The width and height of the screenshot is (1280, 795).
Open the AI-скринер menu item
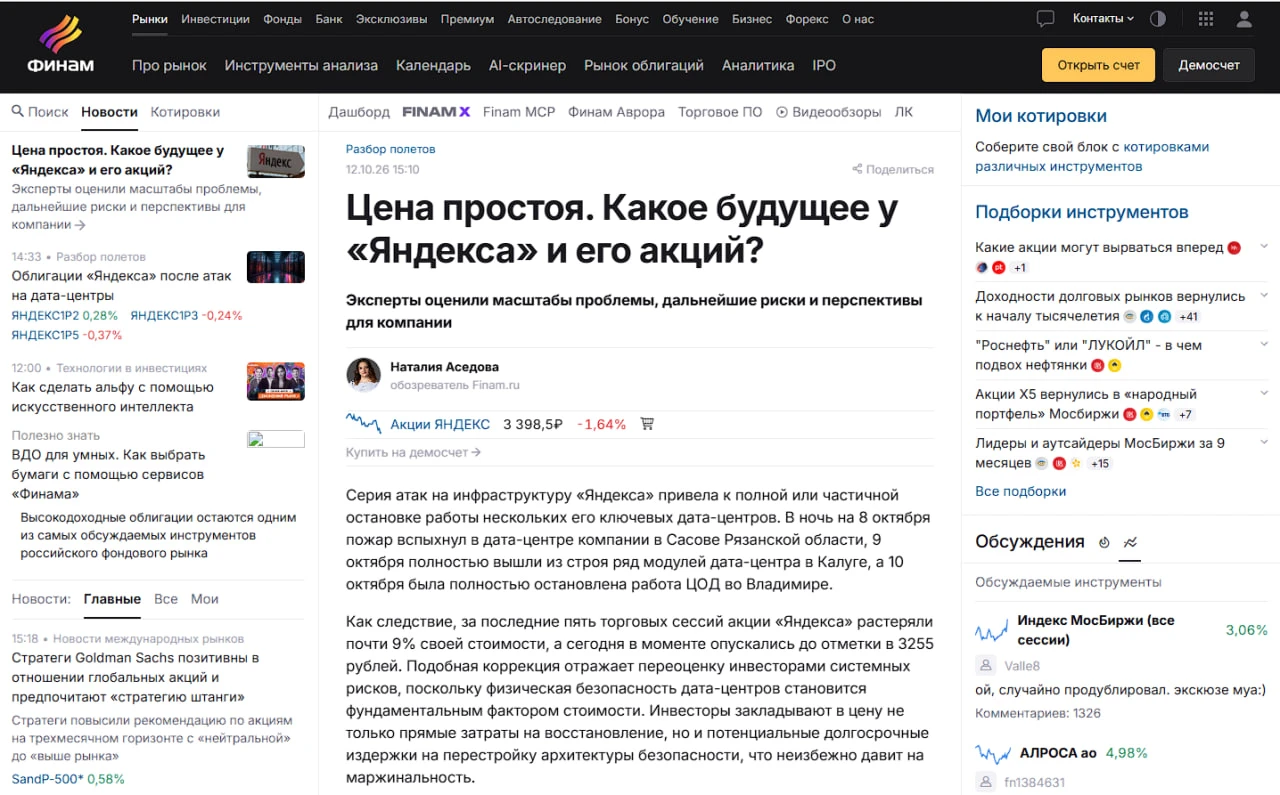(527, 65)
